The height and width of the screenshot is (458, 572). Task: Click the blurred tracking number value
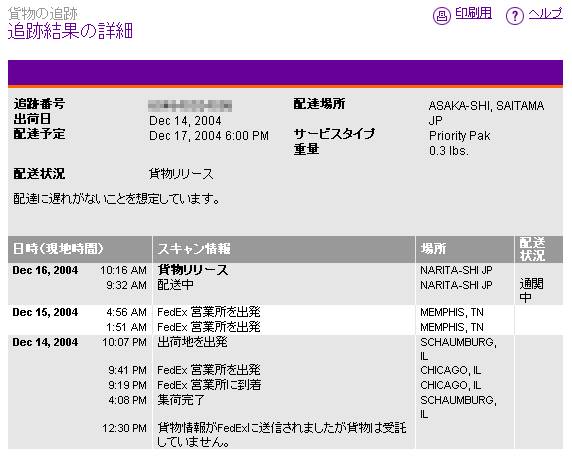(x=190, y=106)
